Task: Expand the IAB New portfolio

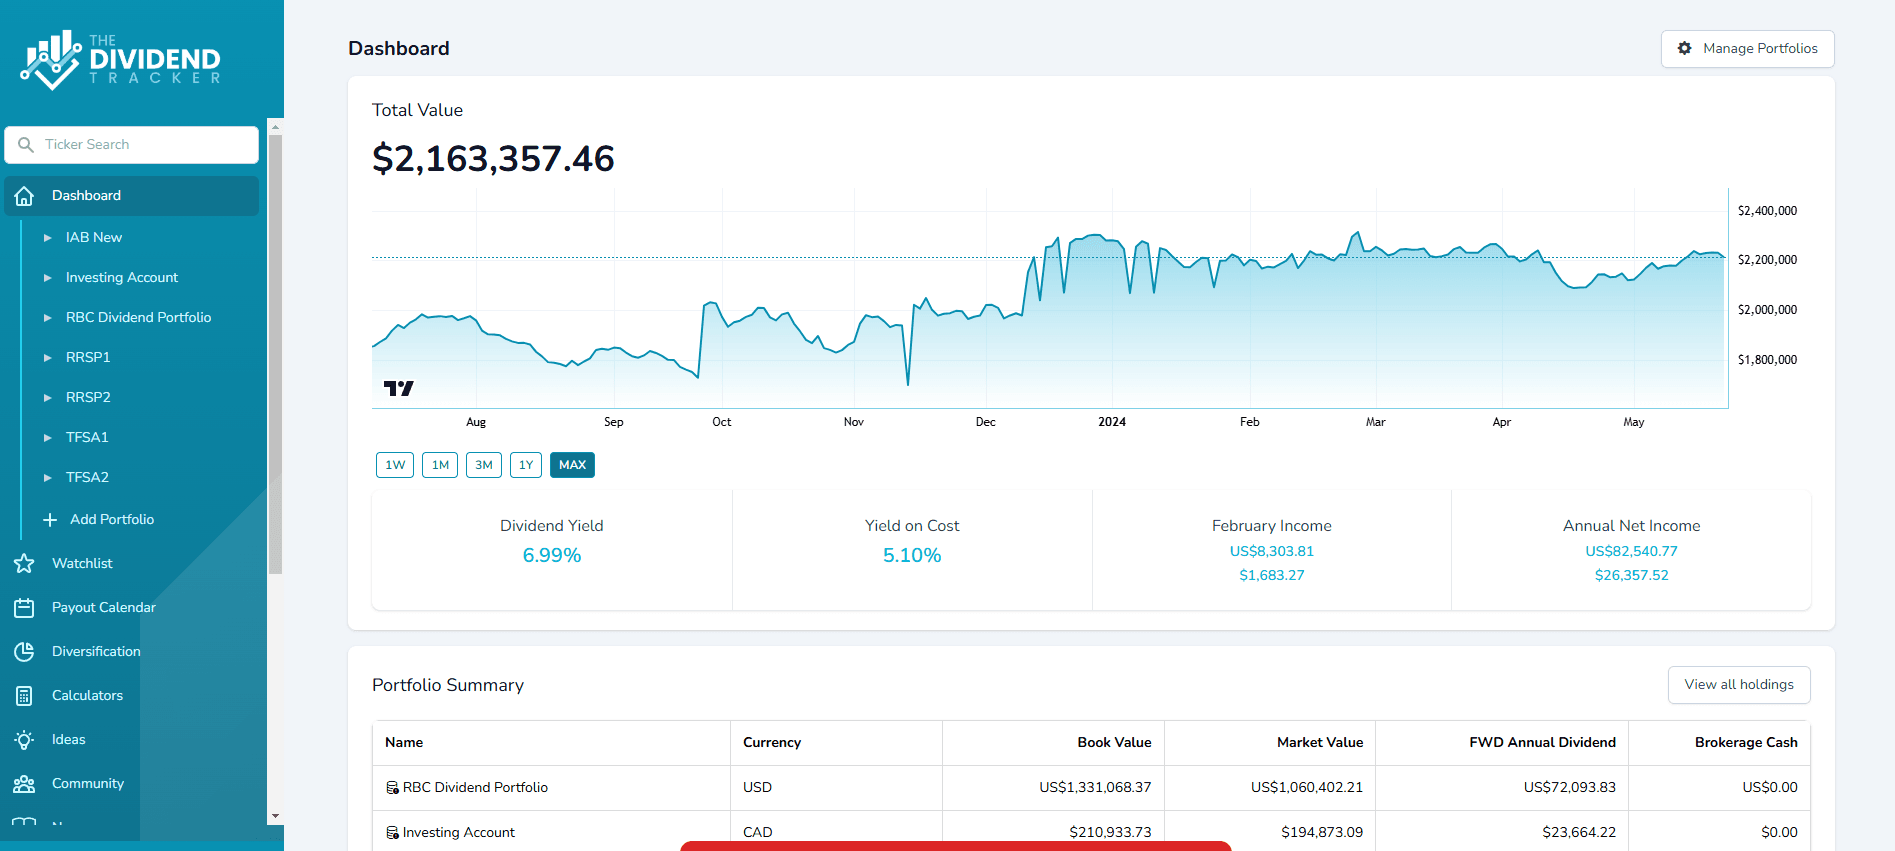Action: point(47,238)
